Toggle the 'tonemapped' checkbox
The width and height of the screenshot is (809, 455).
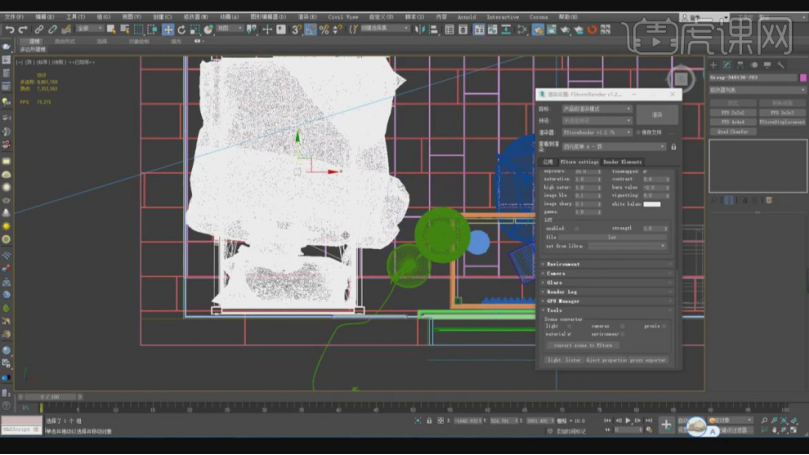(645, 171)
